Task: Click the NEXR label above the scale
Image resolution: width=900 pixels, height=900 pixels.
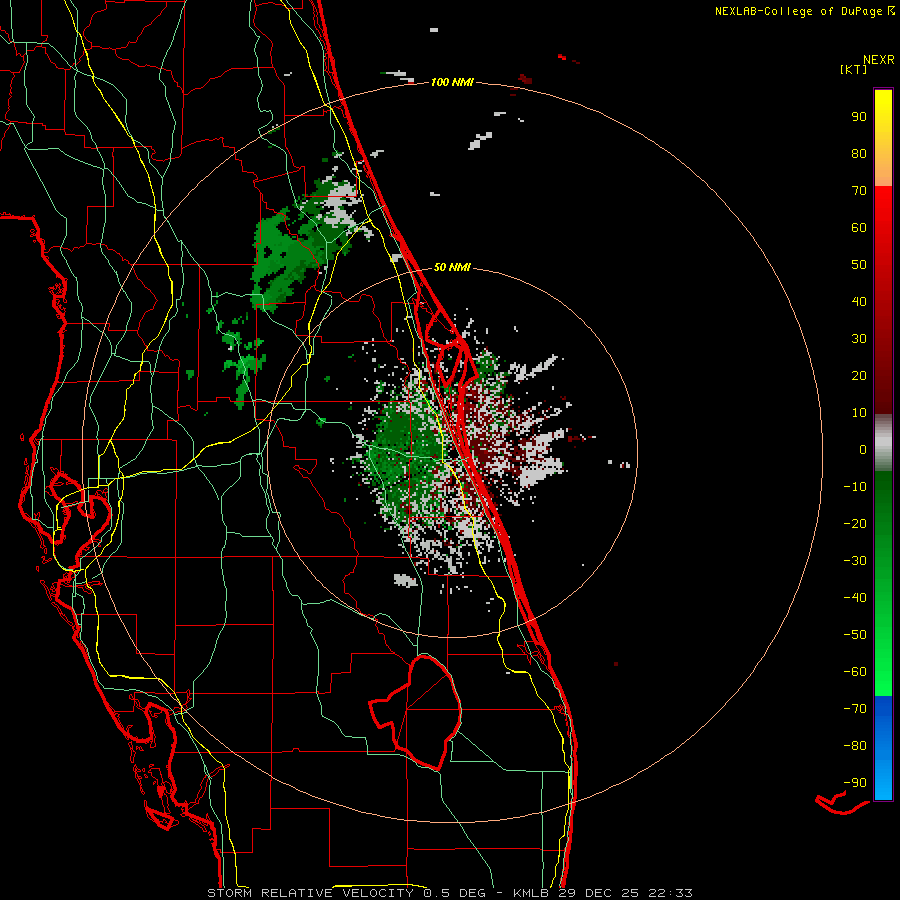Action: (x=879, y=60)
